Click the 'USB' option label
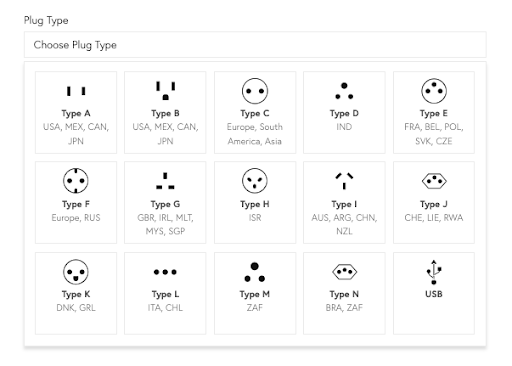This screenshot has height=366, width=512. [434, 294]
